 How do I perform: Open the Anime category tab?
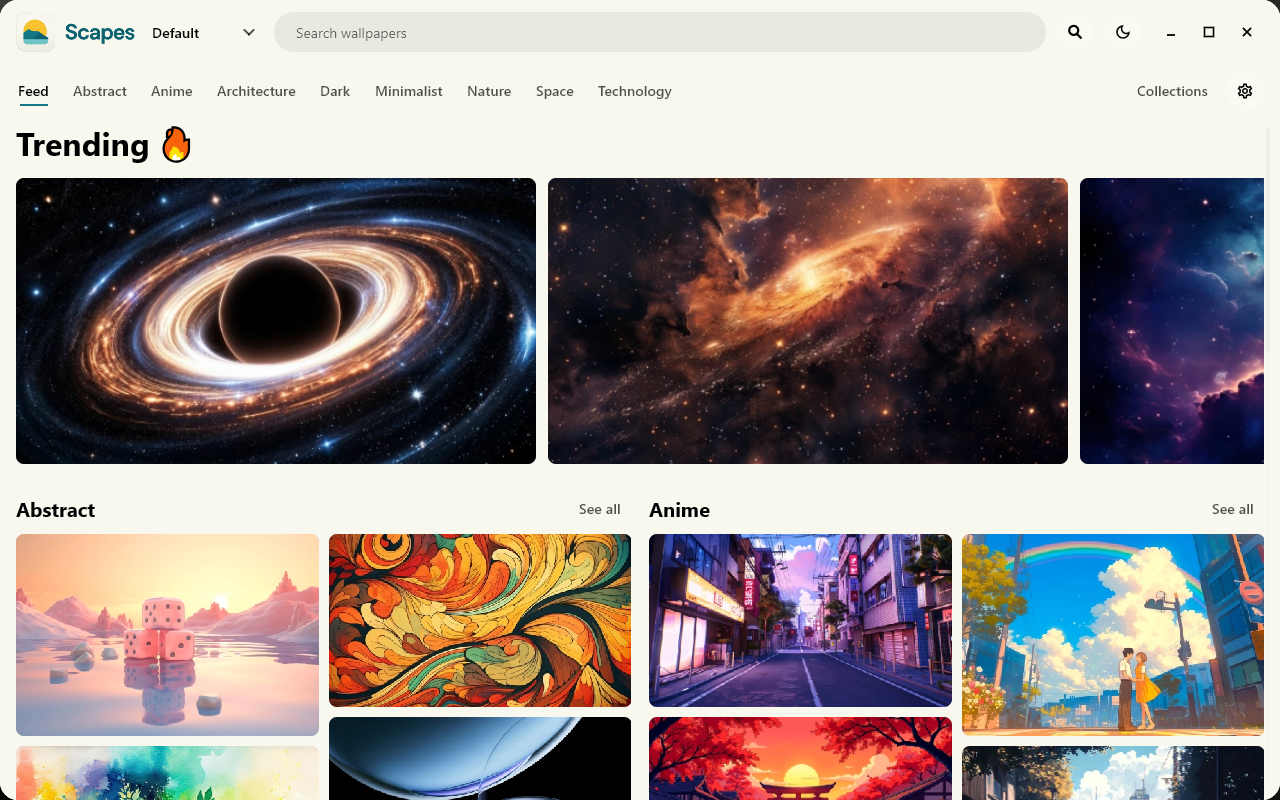pos(172,91)
